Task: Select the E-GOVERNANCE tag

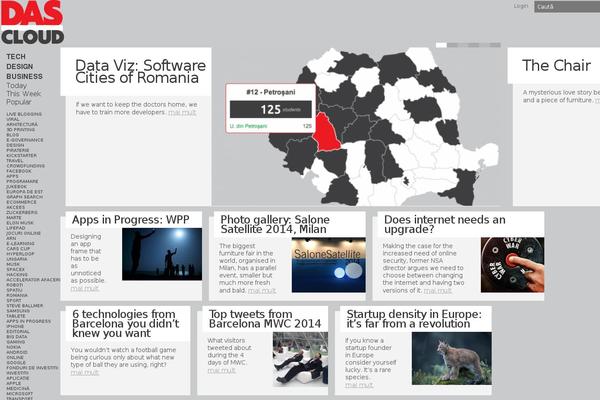Action: click(25, 140)
